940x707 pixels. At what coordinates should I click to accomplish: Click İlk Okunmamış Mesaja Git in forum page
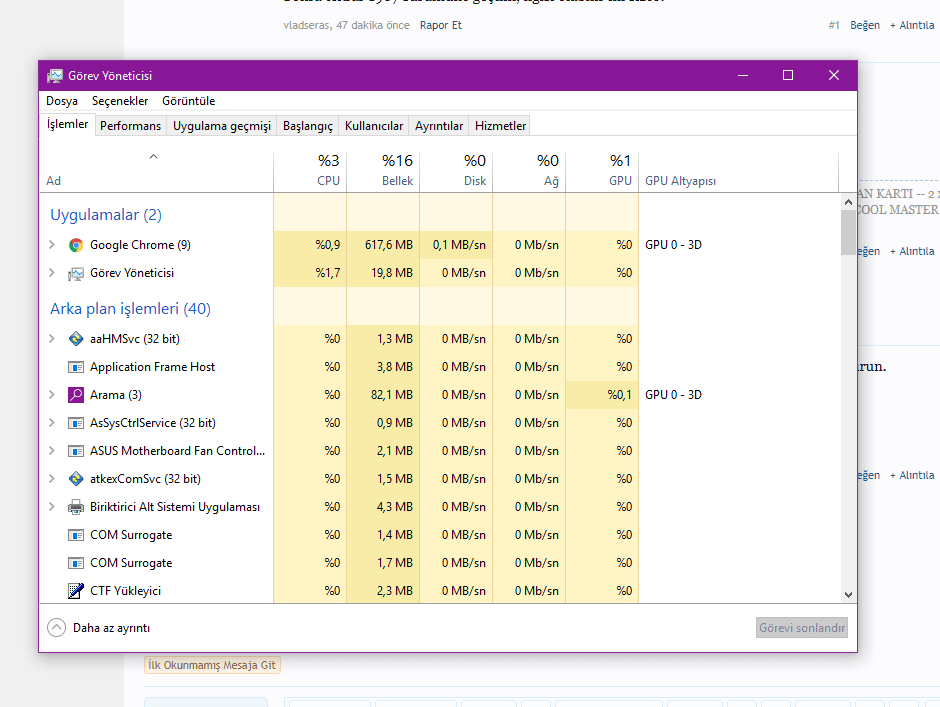point(212,665)
